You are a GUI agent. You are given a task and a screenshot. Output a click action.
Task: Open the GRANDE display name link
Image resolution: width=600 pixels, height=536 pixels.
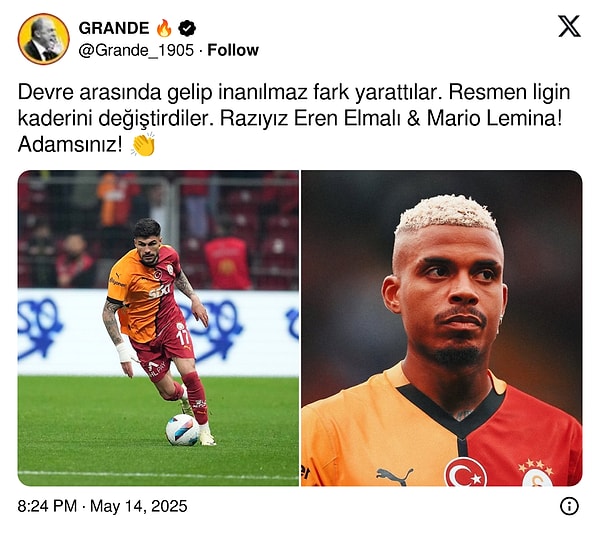[114, 28]
